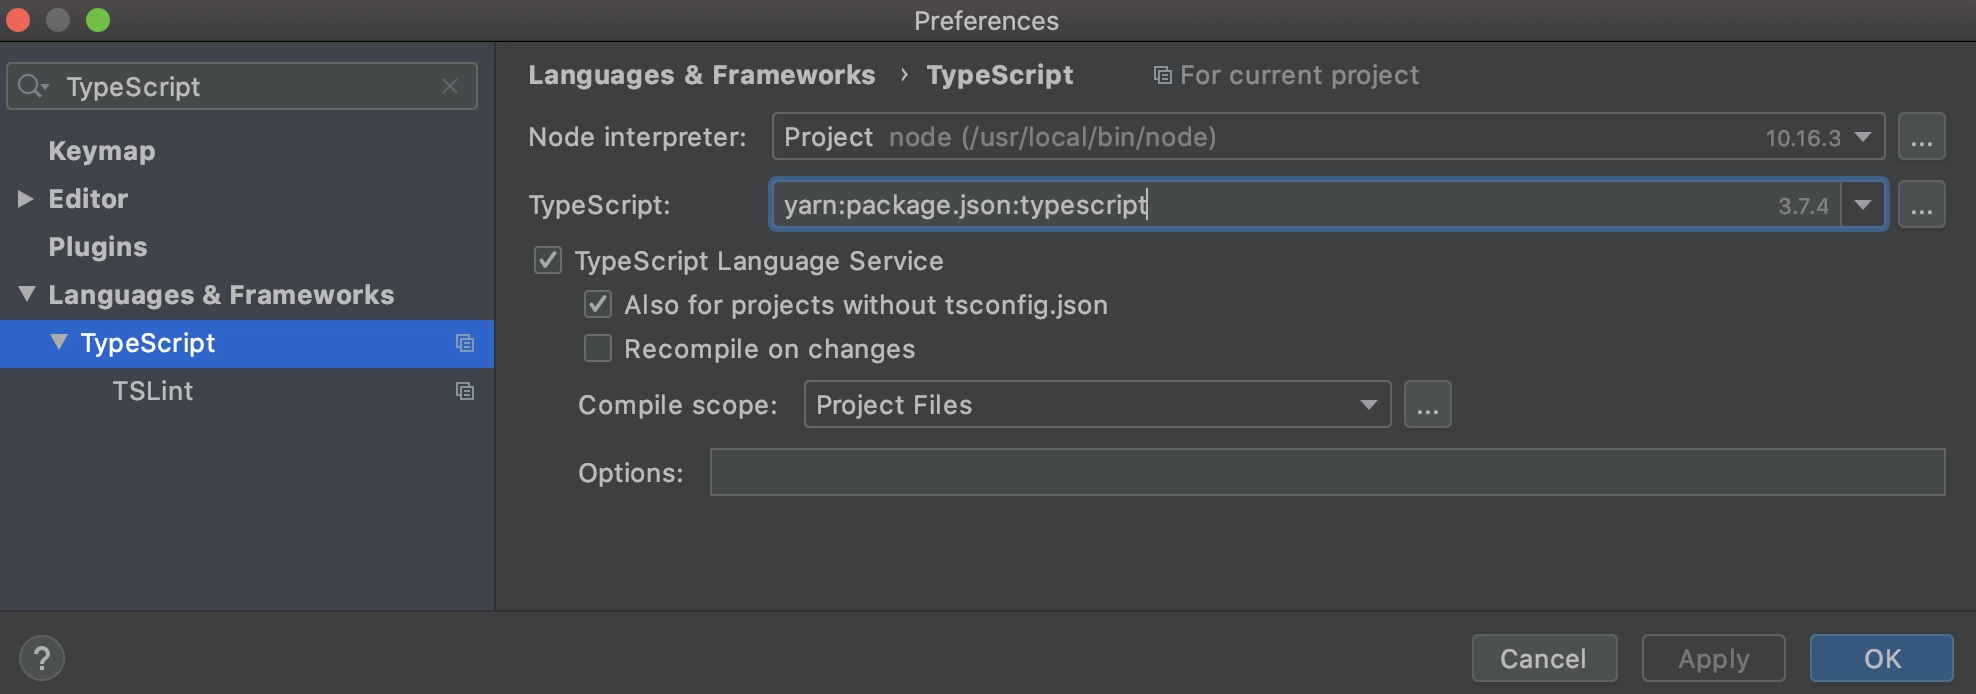
Task: Select Plugins in the settings tree
Action: pos(98,247)
